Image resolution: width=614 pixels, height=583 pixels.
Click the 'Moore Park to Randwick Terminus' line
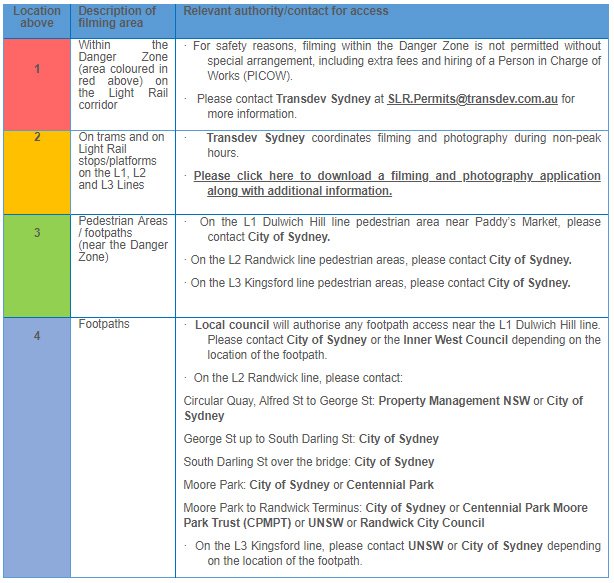(x=386, y=516)
